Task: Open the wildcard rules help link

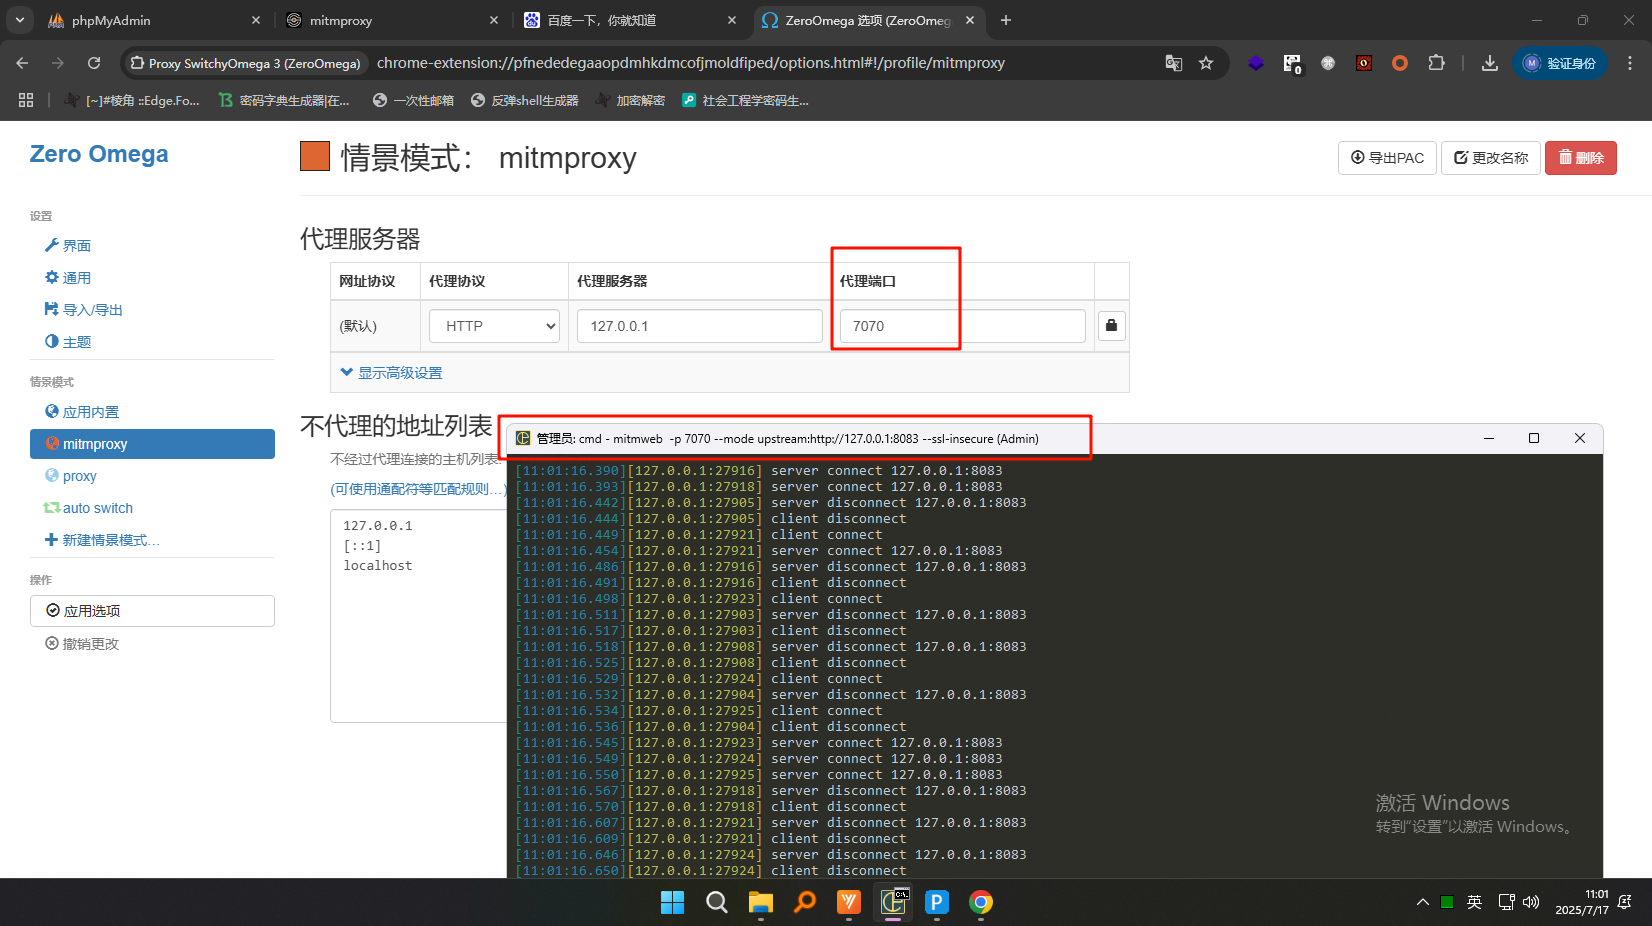Action: coord(419,489)
